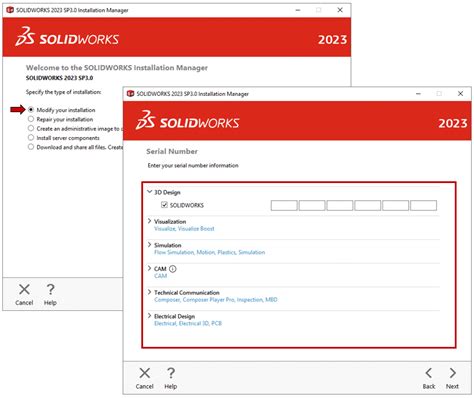The width and height of the screenshot is (474, 398).
Task: Expand the Visualization section
Action: [x=149, y=221]
